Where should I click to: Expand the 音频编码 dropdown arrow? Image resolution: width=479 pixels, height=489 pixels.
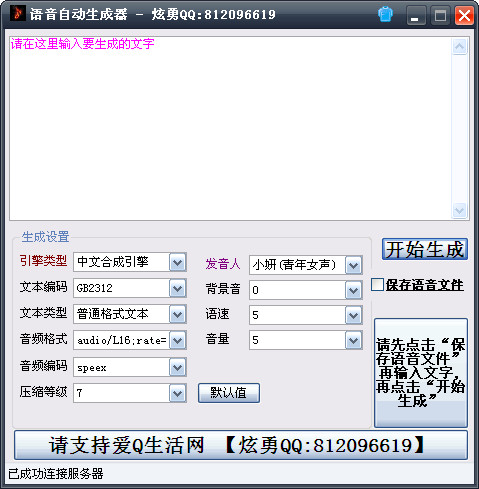(177, 367)
